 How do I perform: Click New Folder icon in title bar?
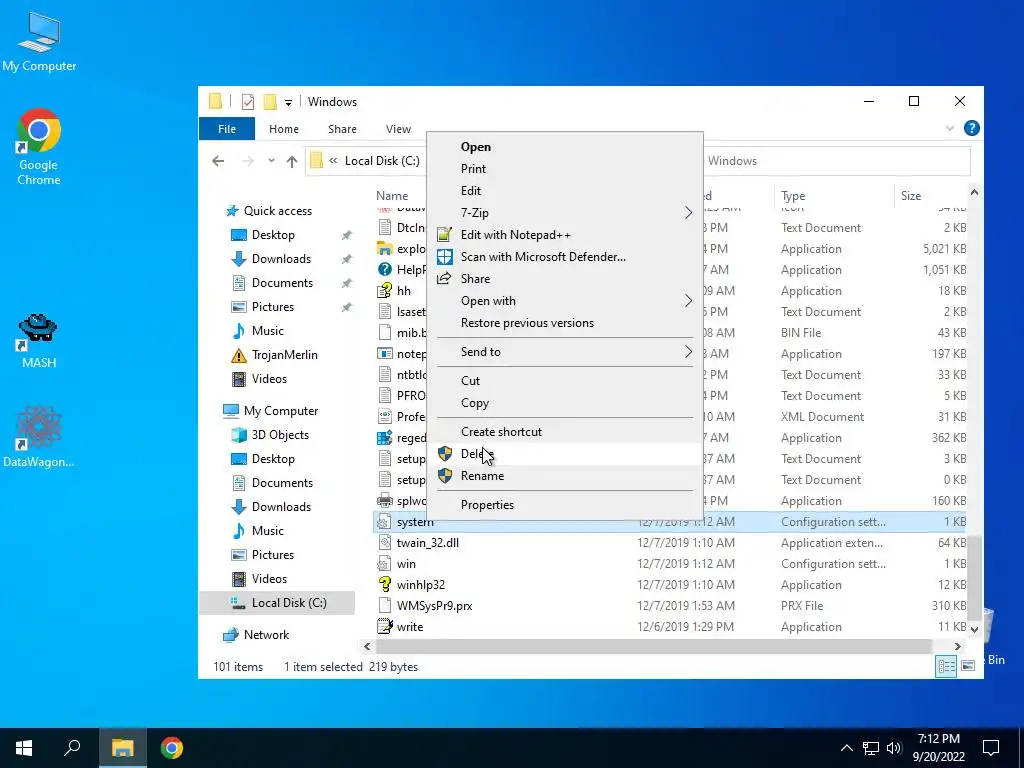pos(270,102)
